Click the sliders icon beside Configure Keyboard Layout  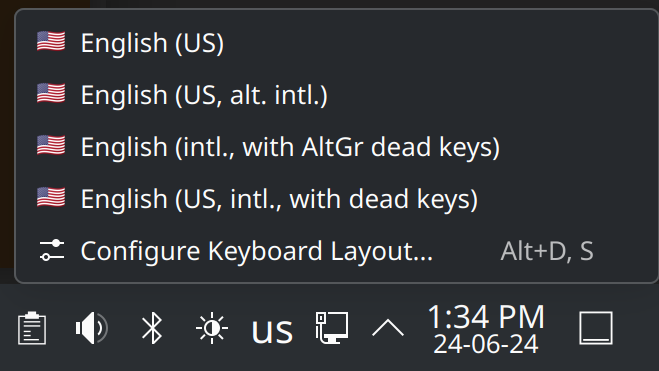52,250
